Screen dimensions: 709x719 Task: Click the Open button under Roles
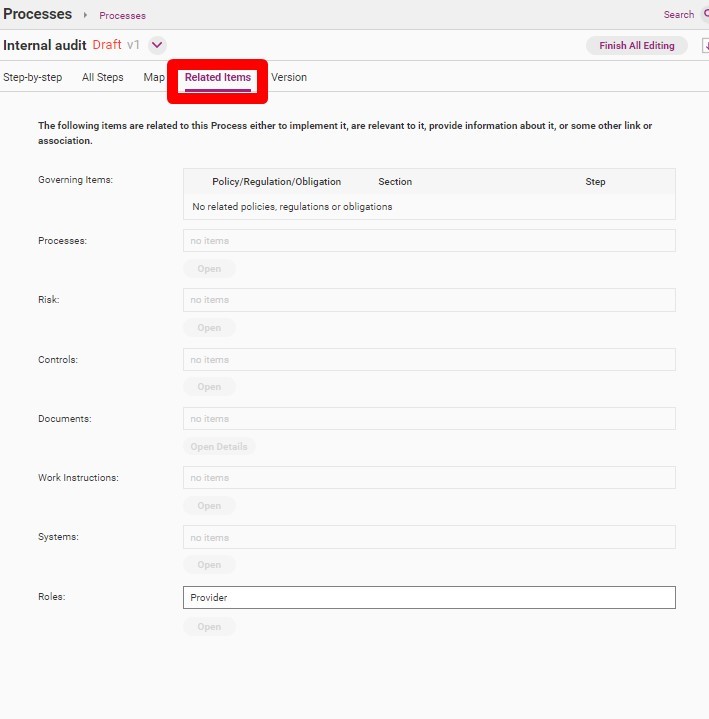pos(209,627)
